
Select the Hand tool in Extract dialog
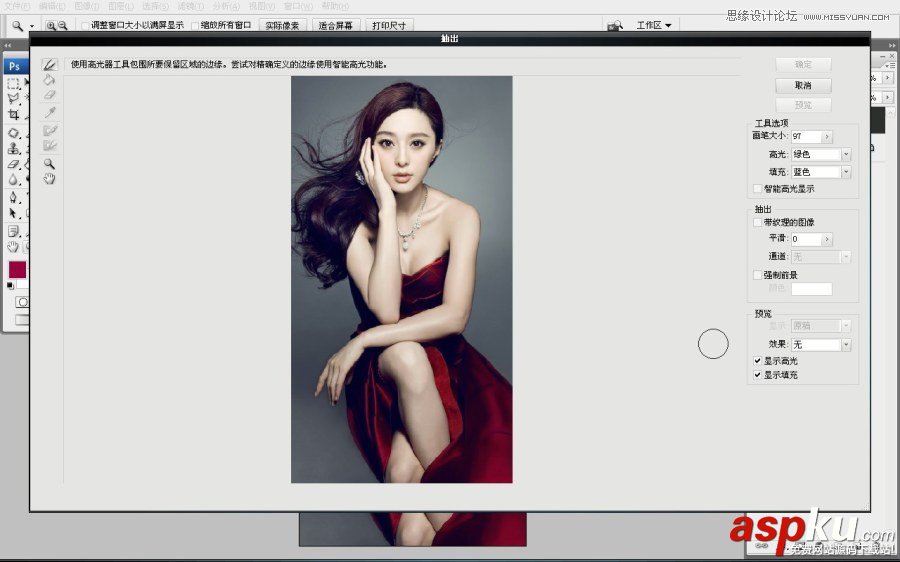click(x=49, y=179)
